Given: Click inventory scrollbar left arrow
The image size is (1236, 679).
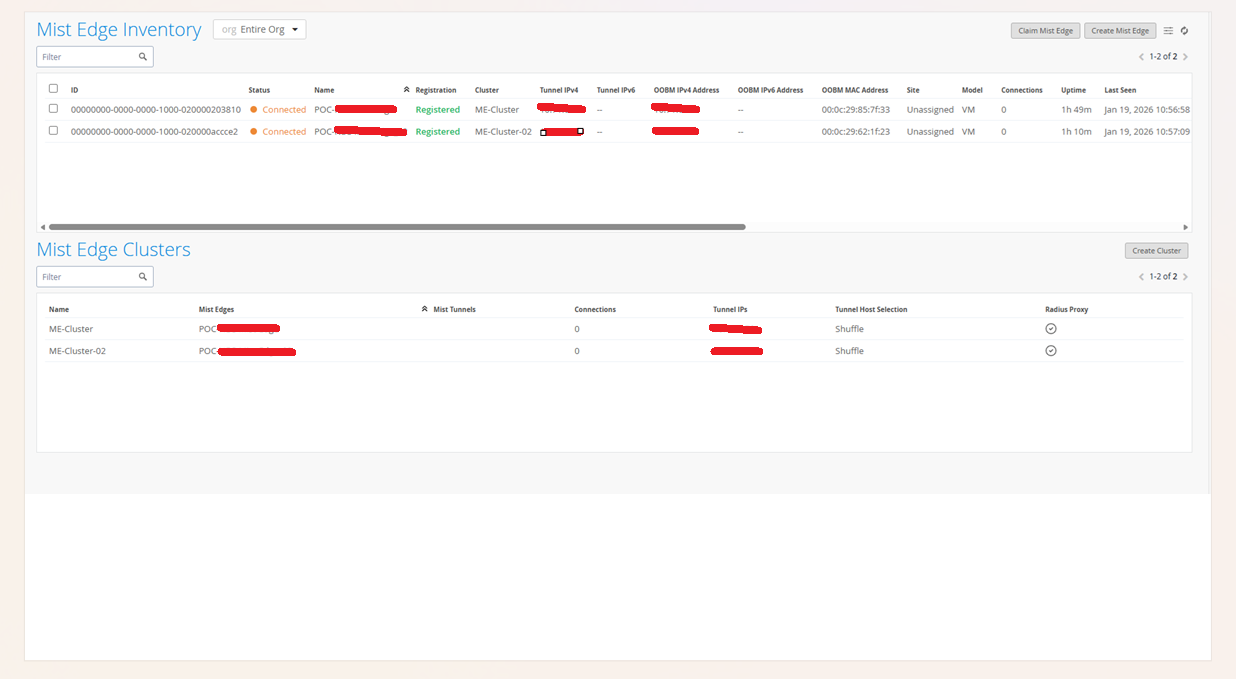Looking at the screenshot, I should point(42,227).
